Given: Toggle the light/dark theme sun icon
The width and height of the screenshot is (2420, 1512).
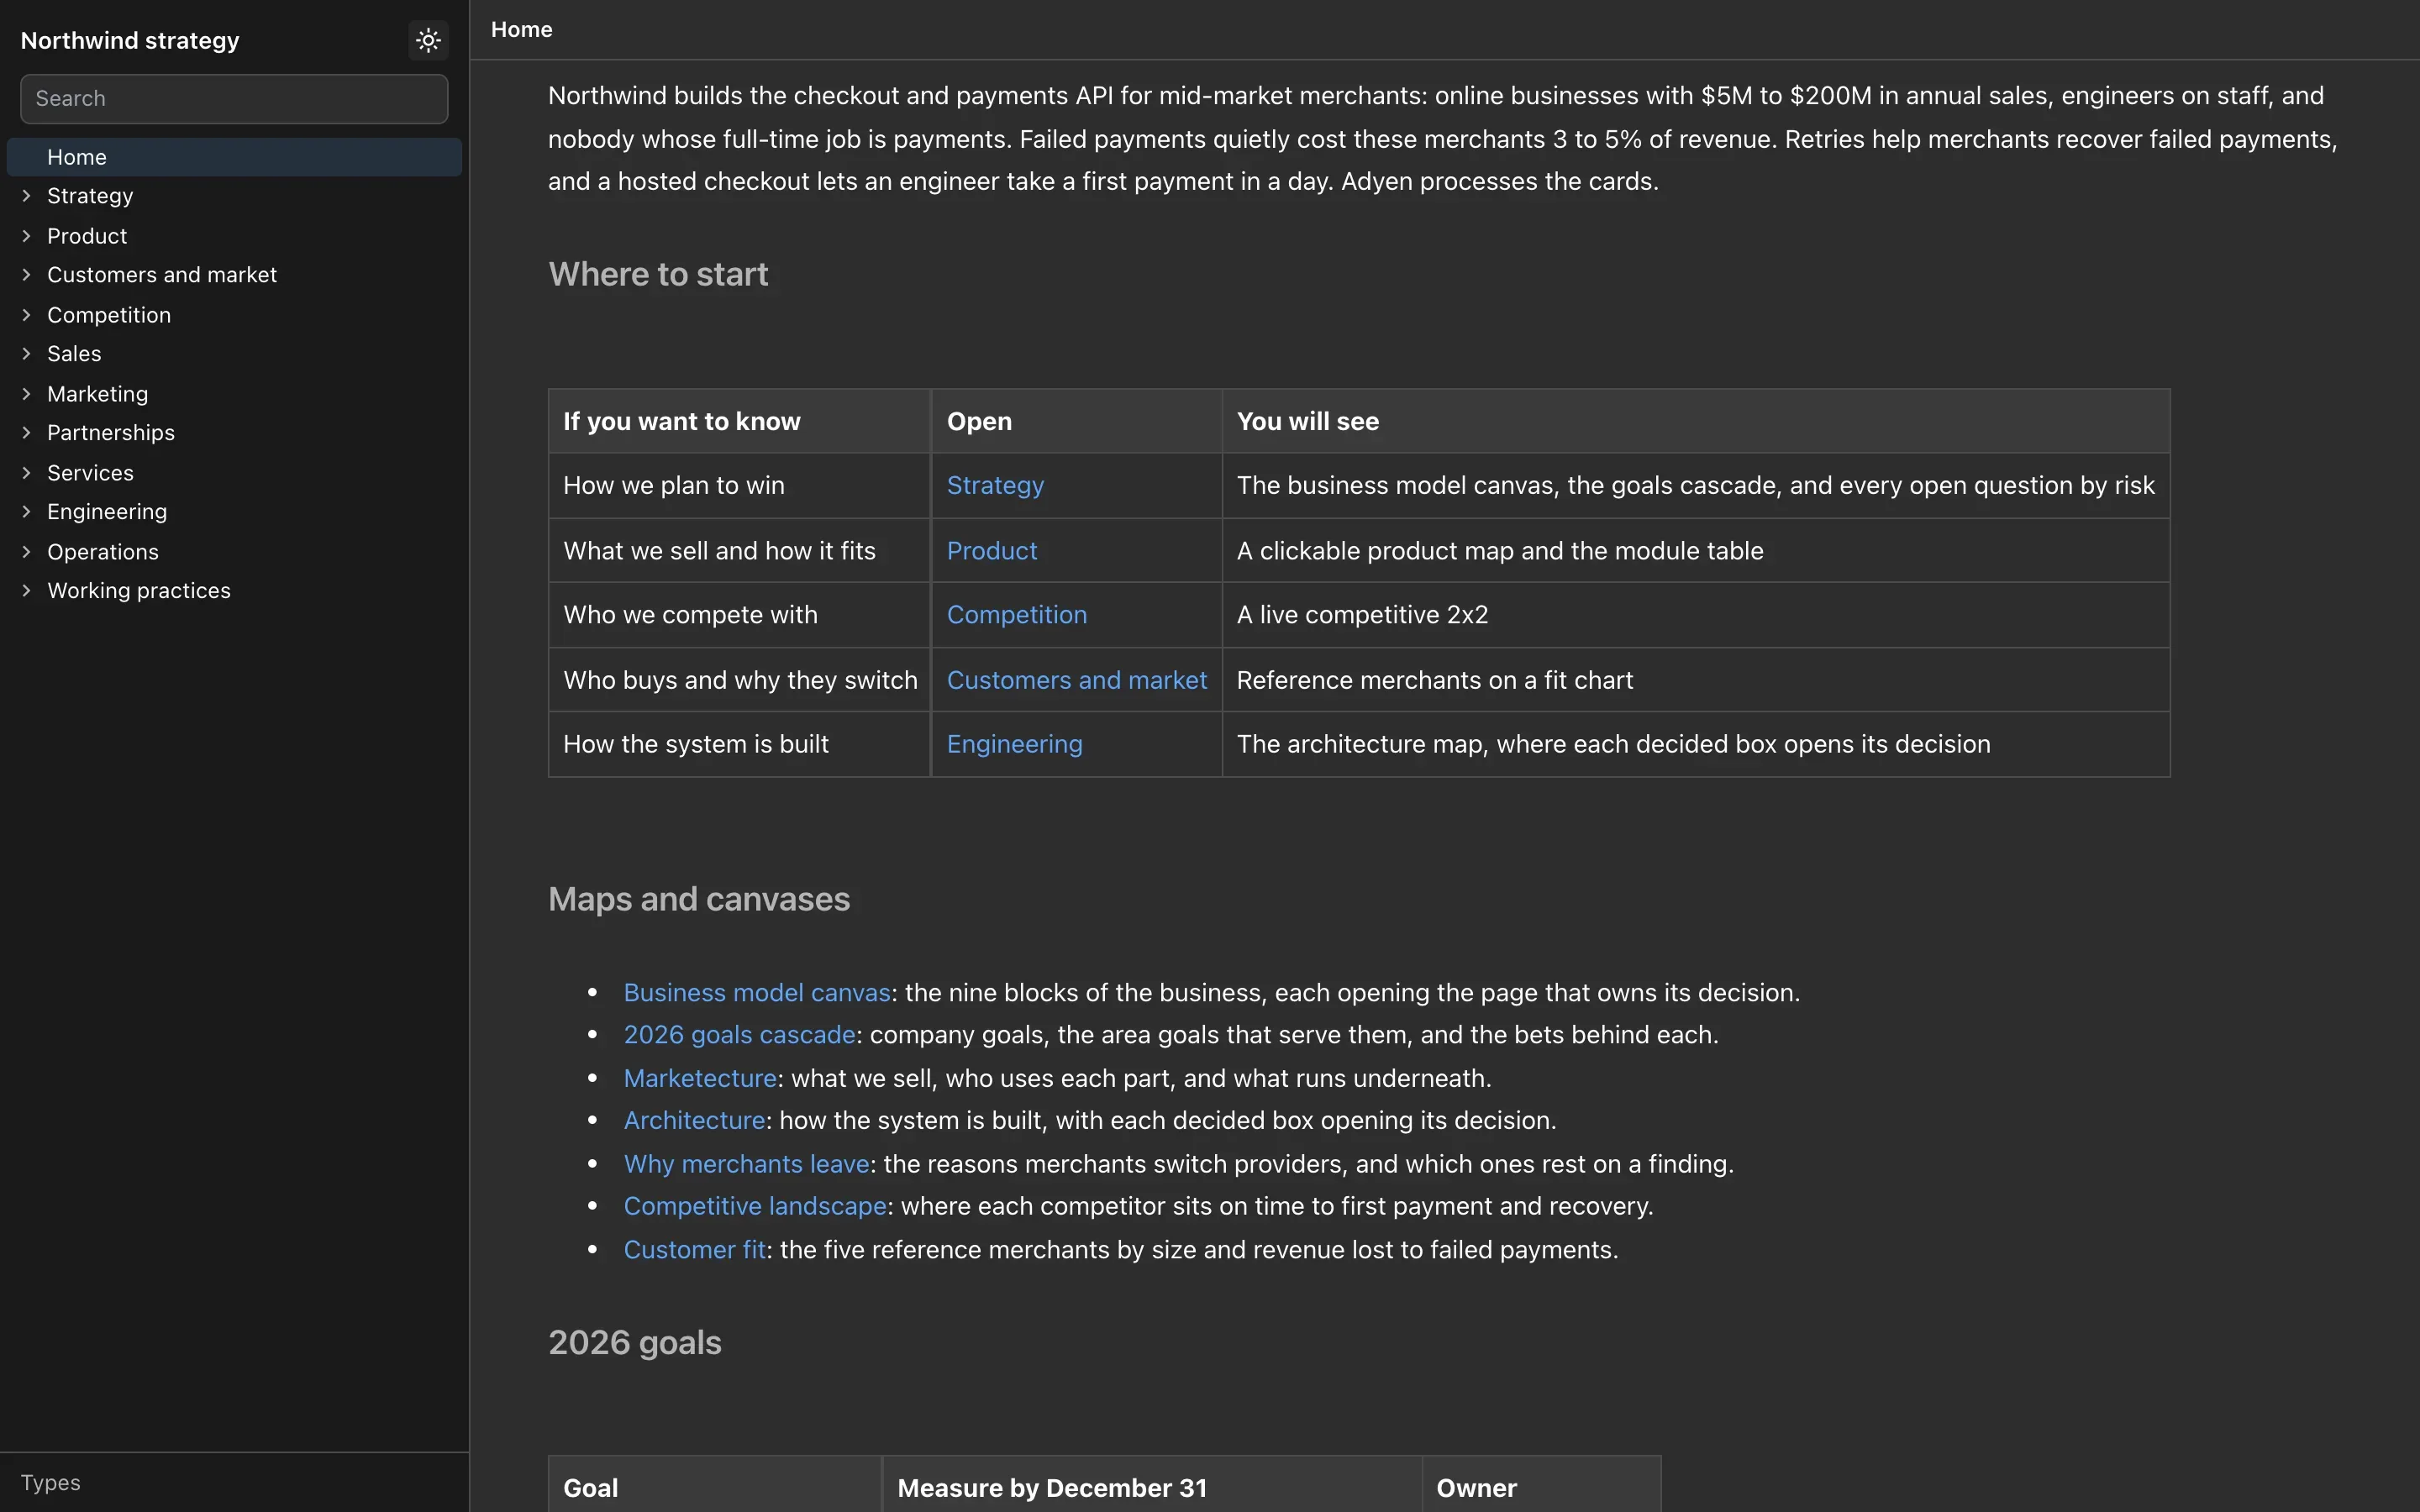Looking at the screenshot, I should pos(428,40).
